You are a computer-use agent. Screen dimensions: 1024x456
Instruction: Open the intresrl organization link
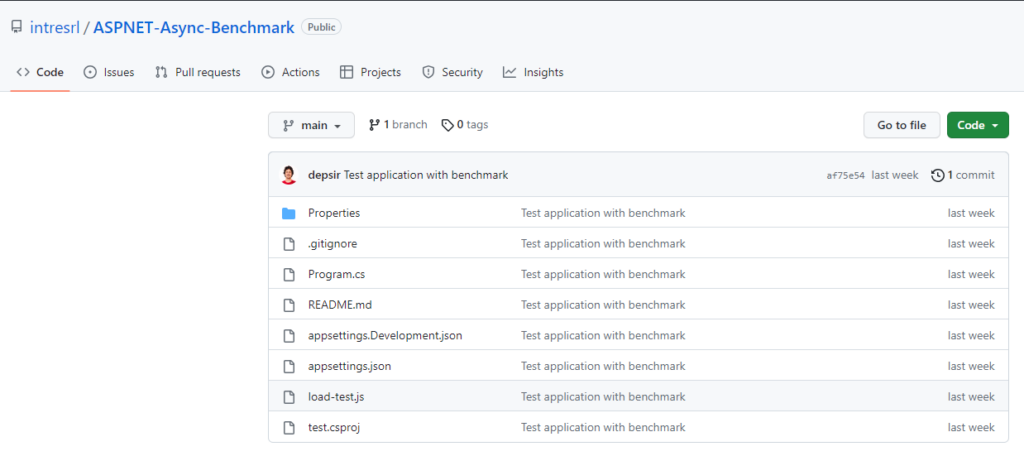pos(54,27)
